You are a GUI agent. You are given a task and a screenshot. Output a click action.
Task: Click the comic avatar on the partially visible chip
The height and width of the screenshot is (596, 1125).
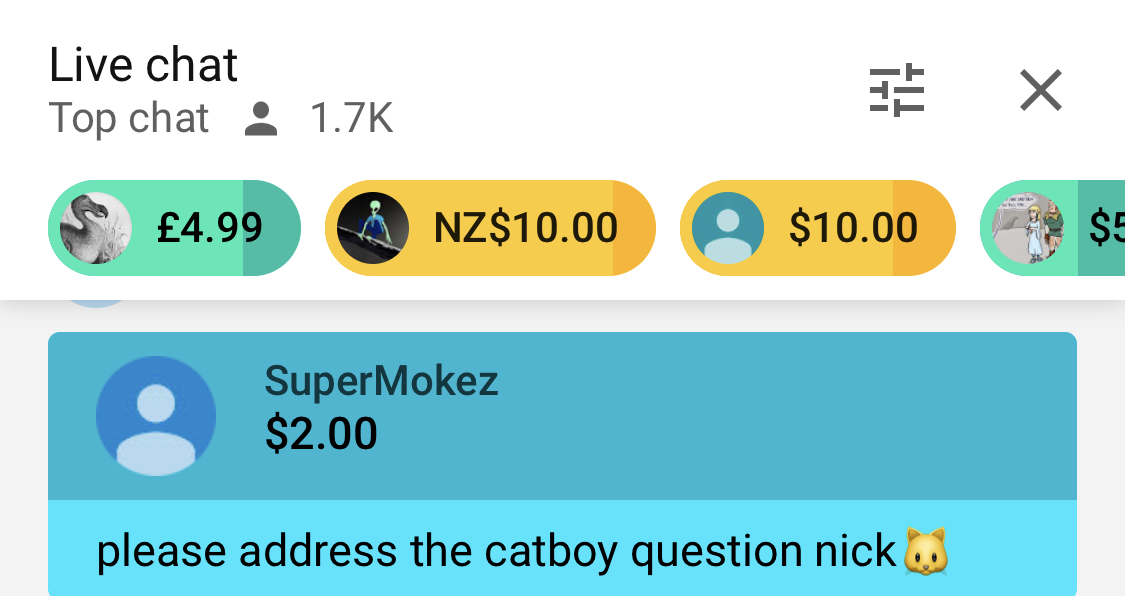[1027, 228]
